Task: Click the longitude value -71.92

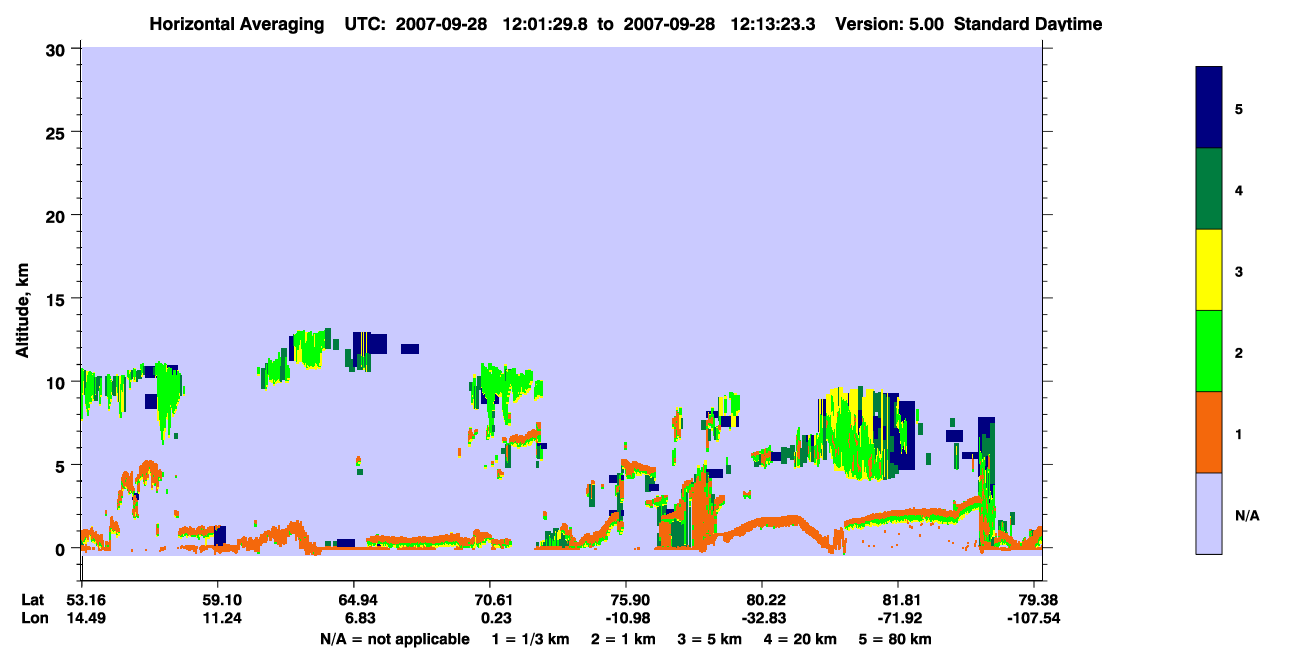Action: 899,618
